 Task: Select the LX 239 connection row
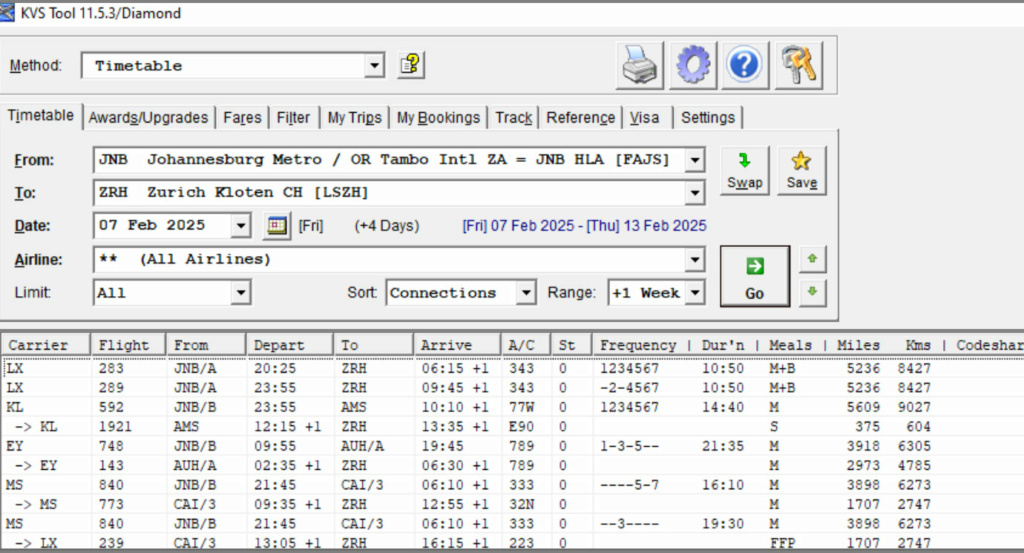click(512, 543)
